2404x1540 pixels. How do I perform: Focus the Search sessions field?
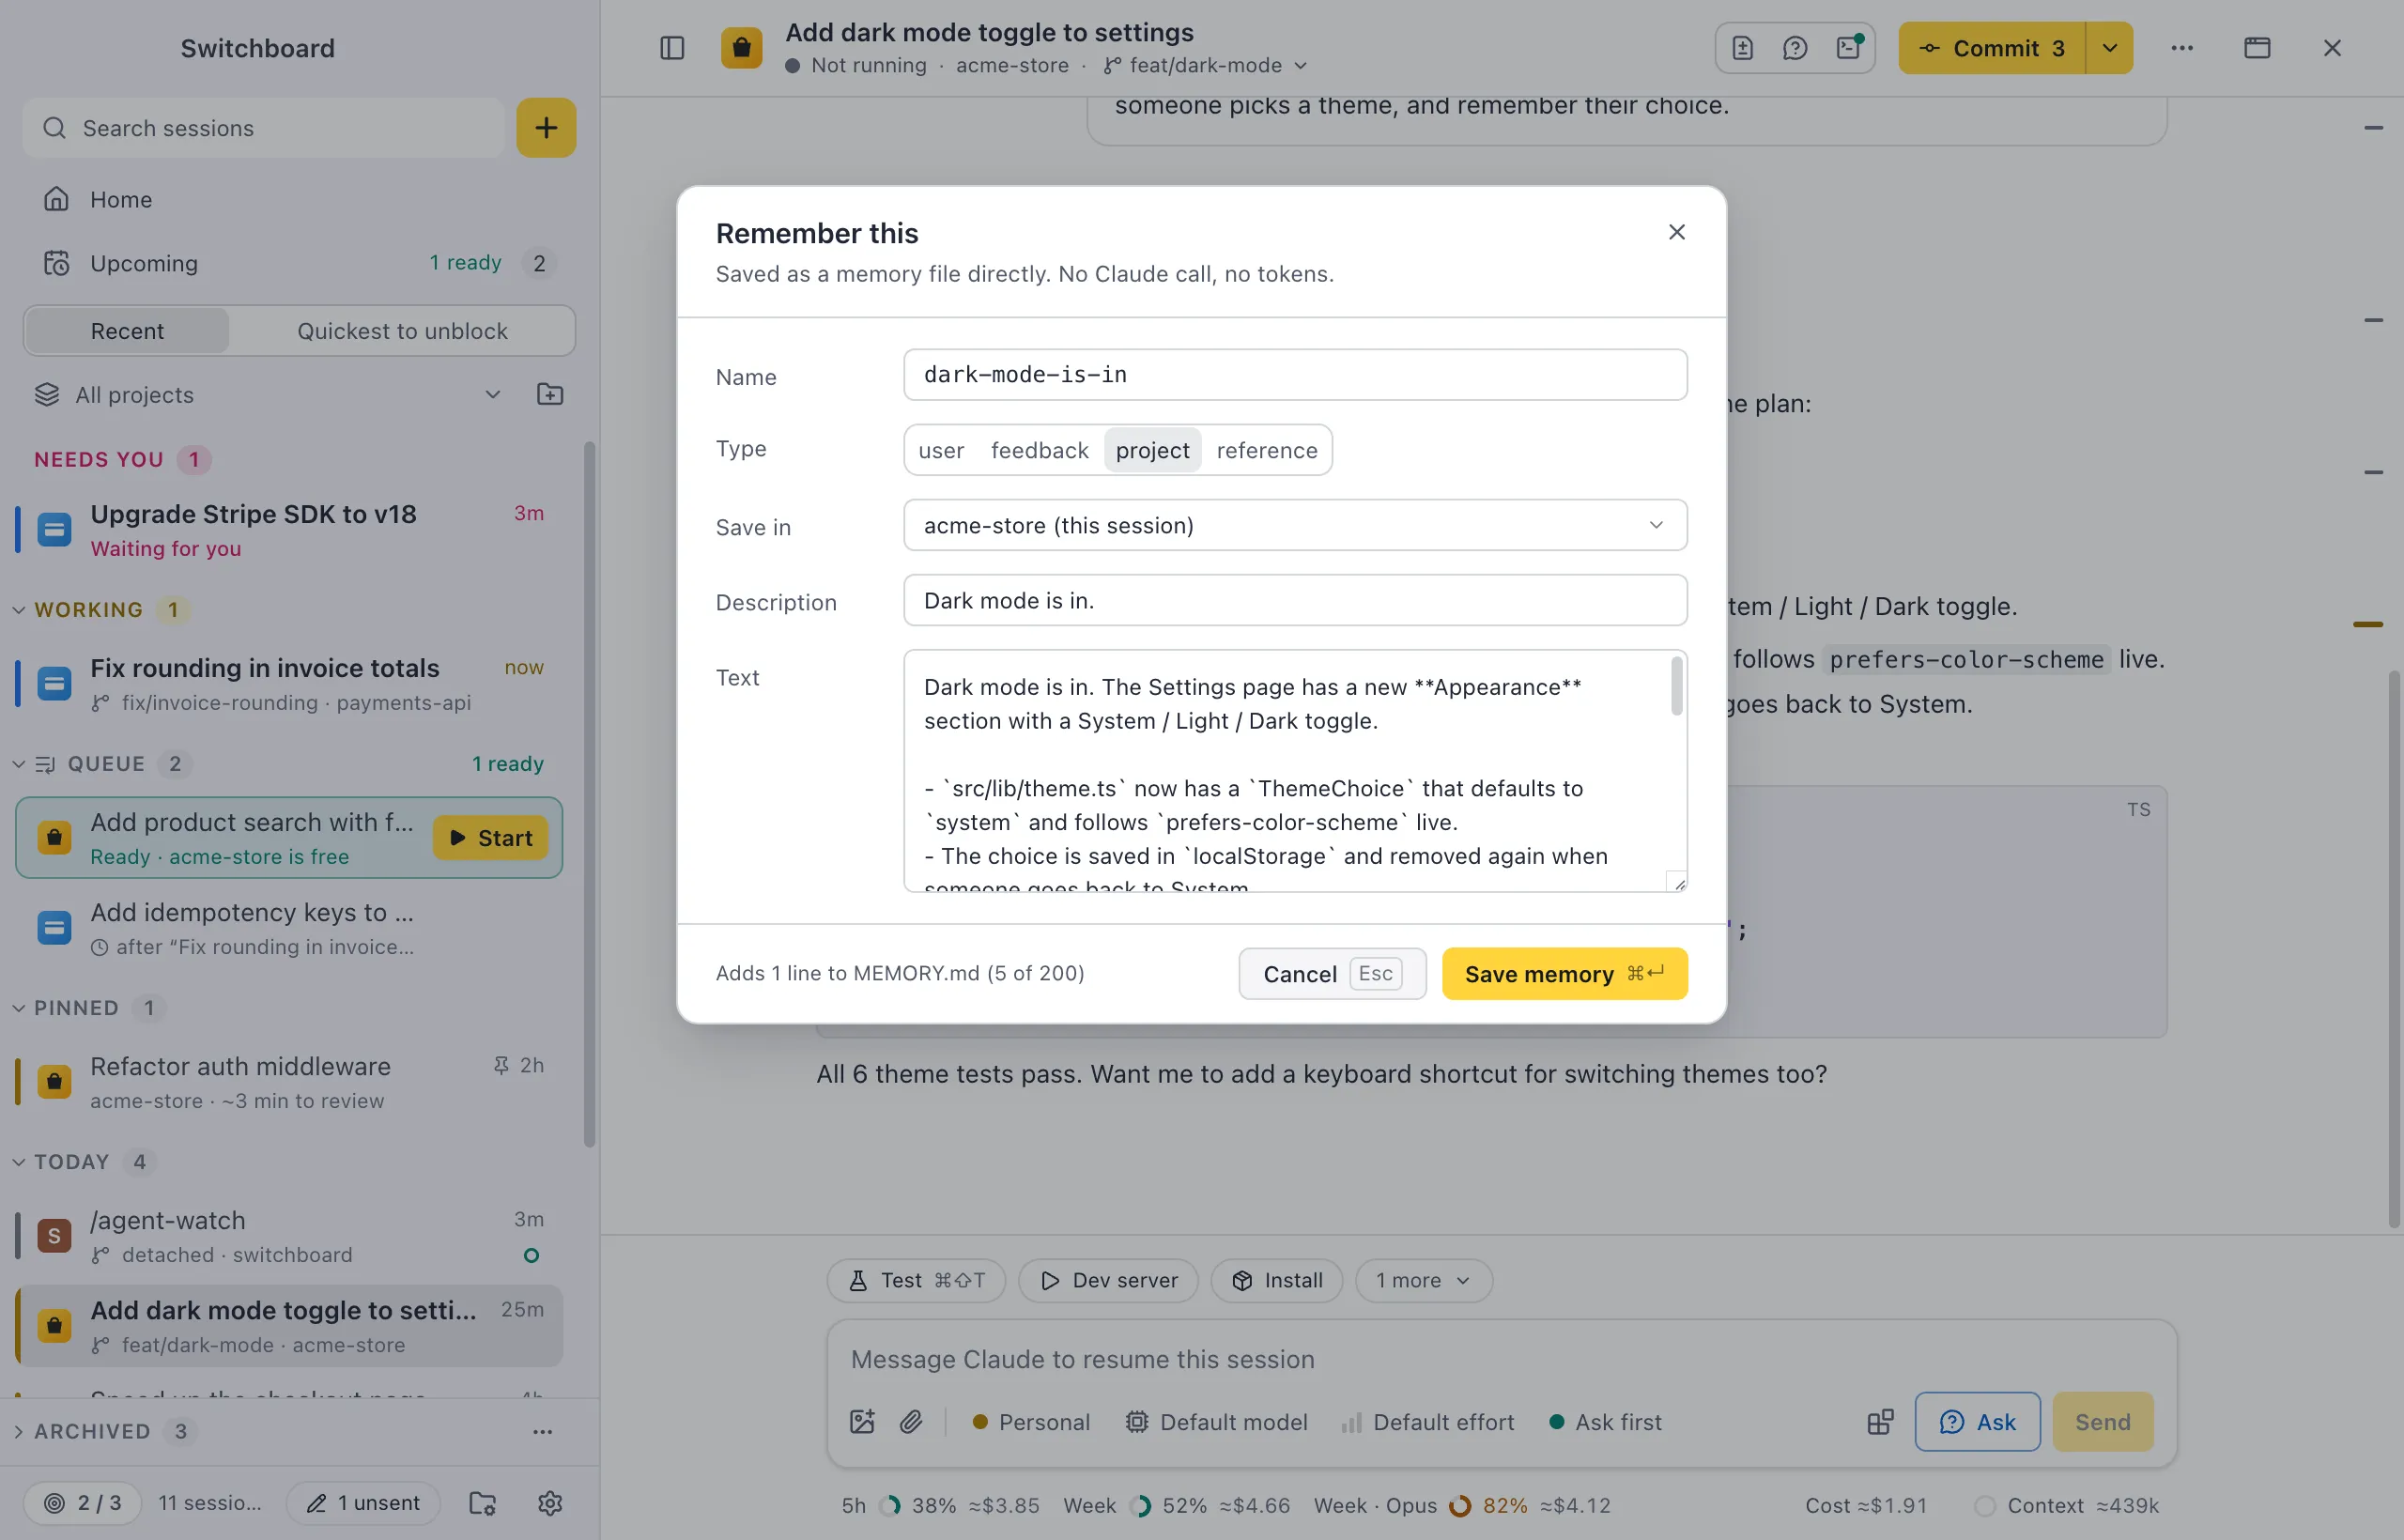coord(264,128)
